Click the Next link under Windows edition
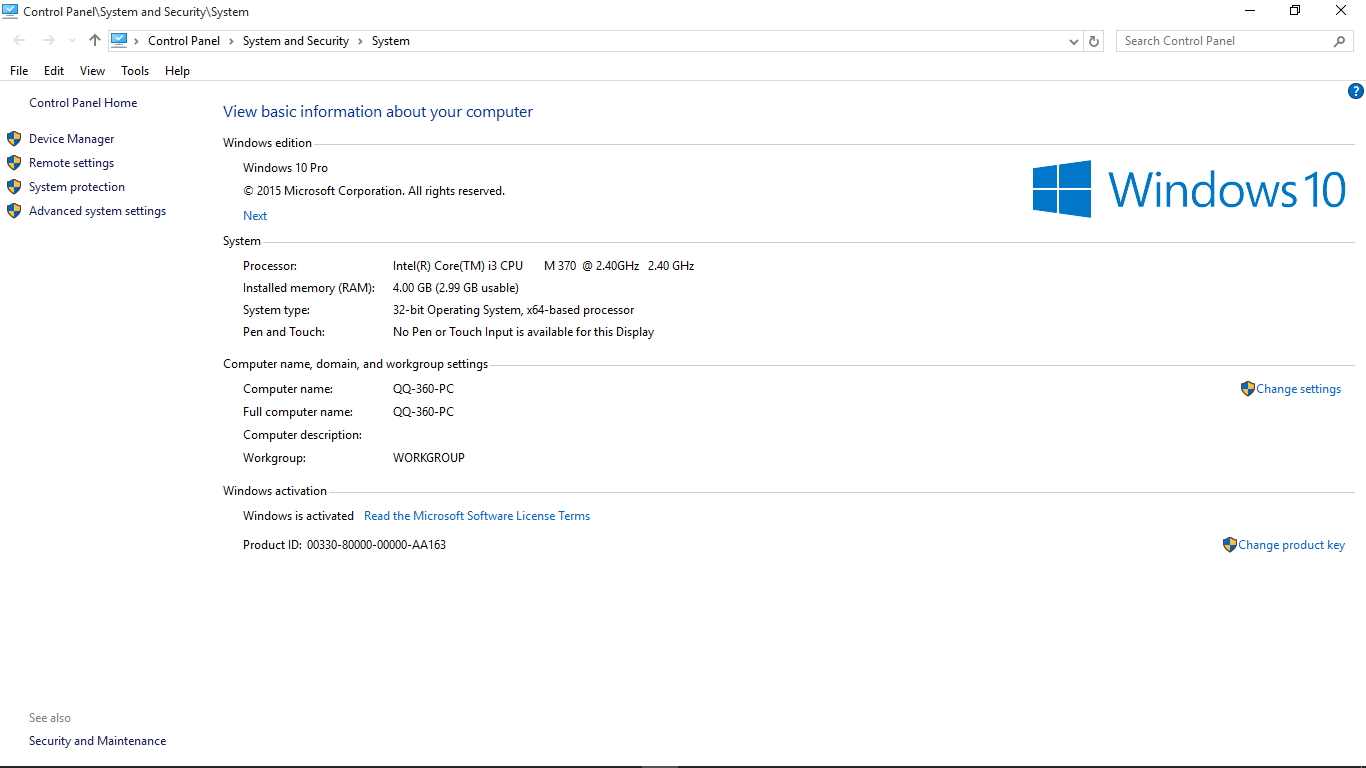 click(x=255, y=216)
